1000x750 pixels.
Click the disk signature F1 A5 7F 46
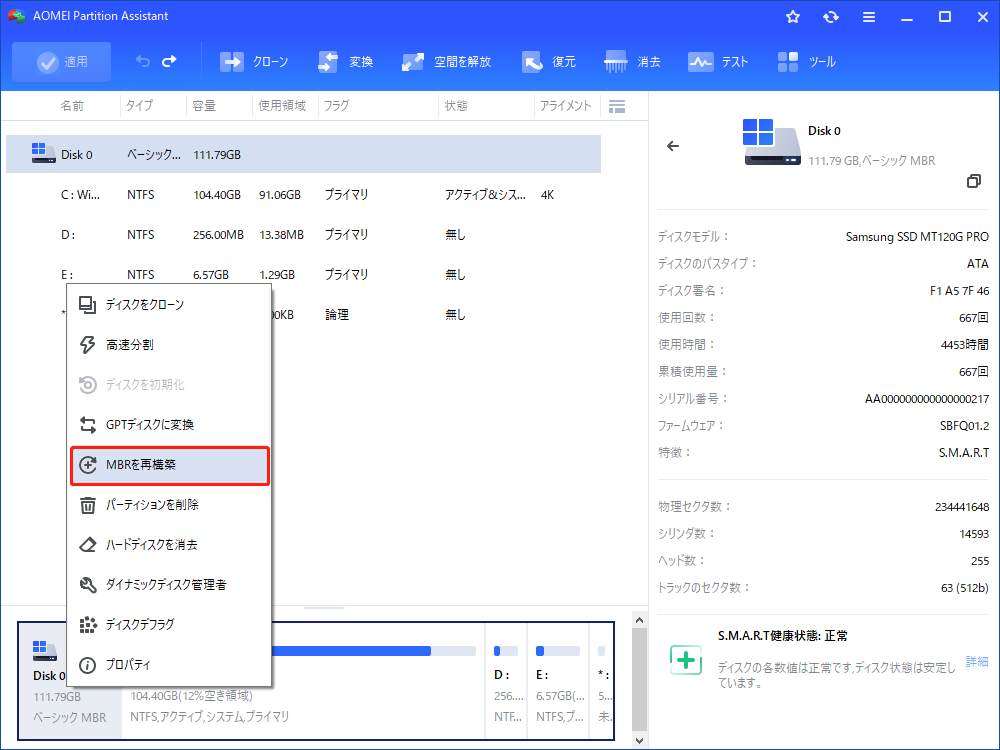[959, 291]
